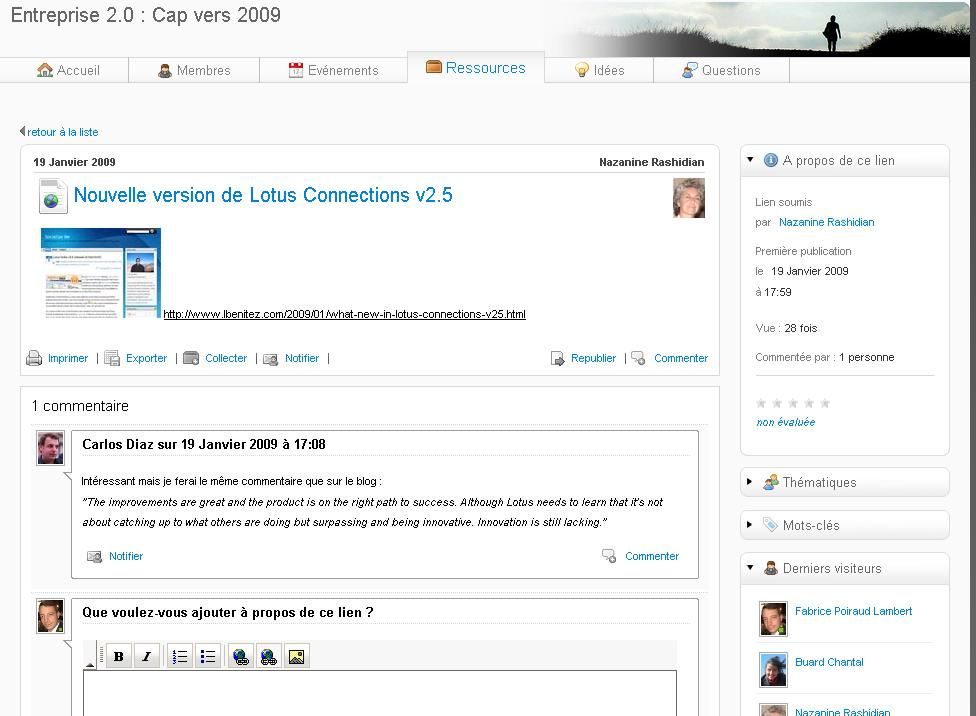
Task: Open Buard Chantal's profile link
Action: [829, 662]
